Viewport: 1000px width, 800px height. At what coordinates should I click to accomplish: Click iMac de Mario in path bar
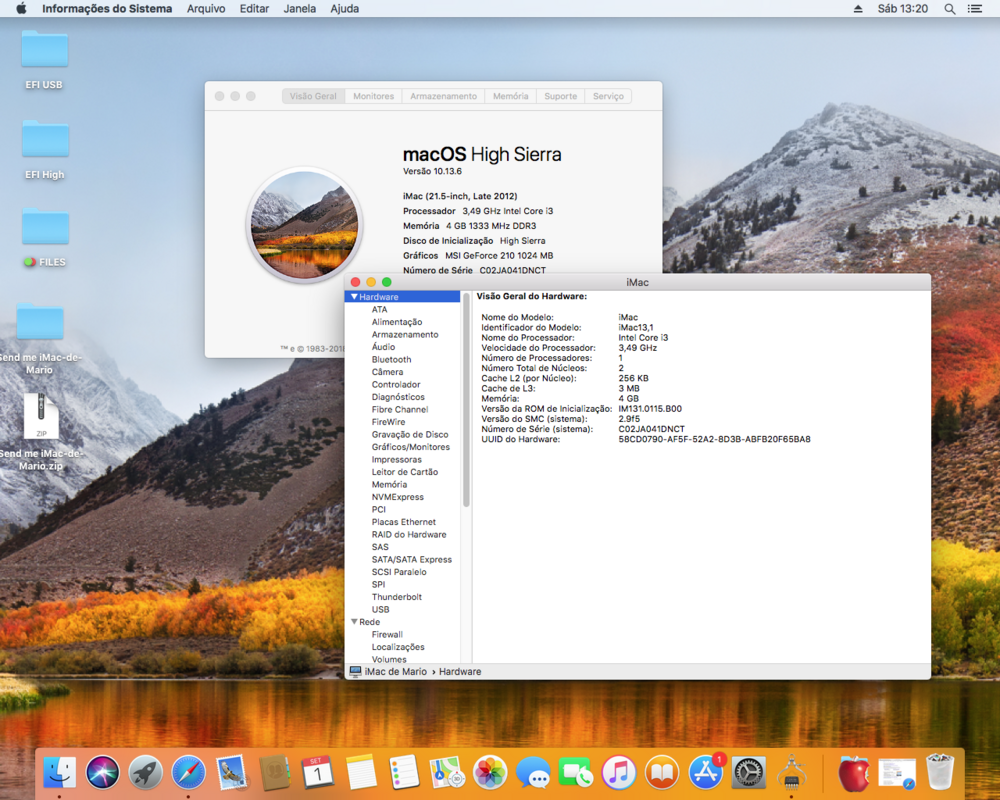[x=395, y=672]
